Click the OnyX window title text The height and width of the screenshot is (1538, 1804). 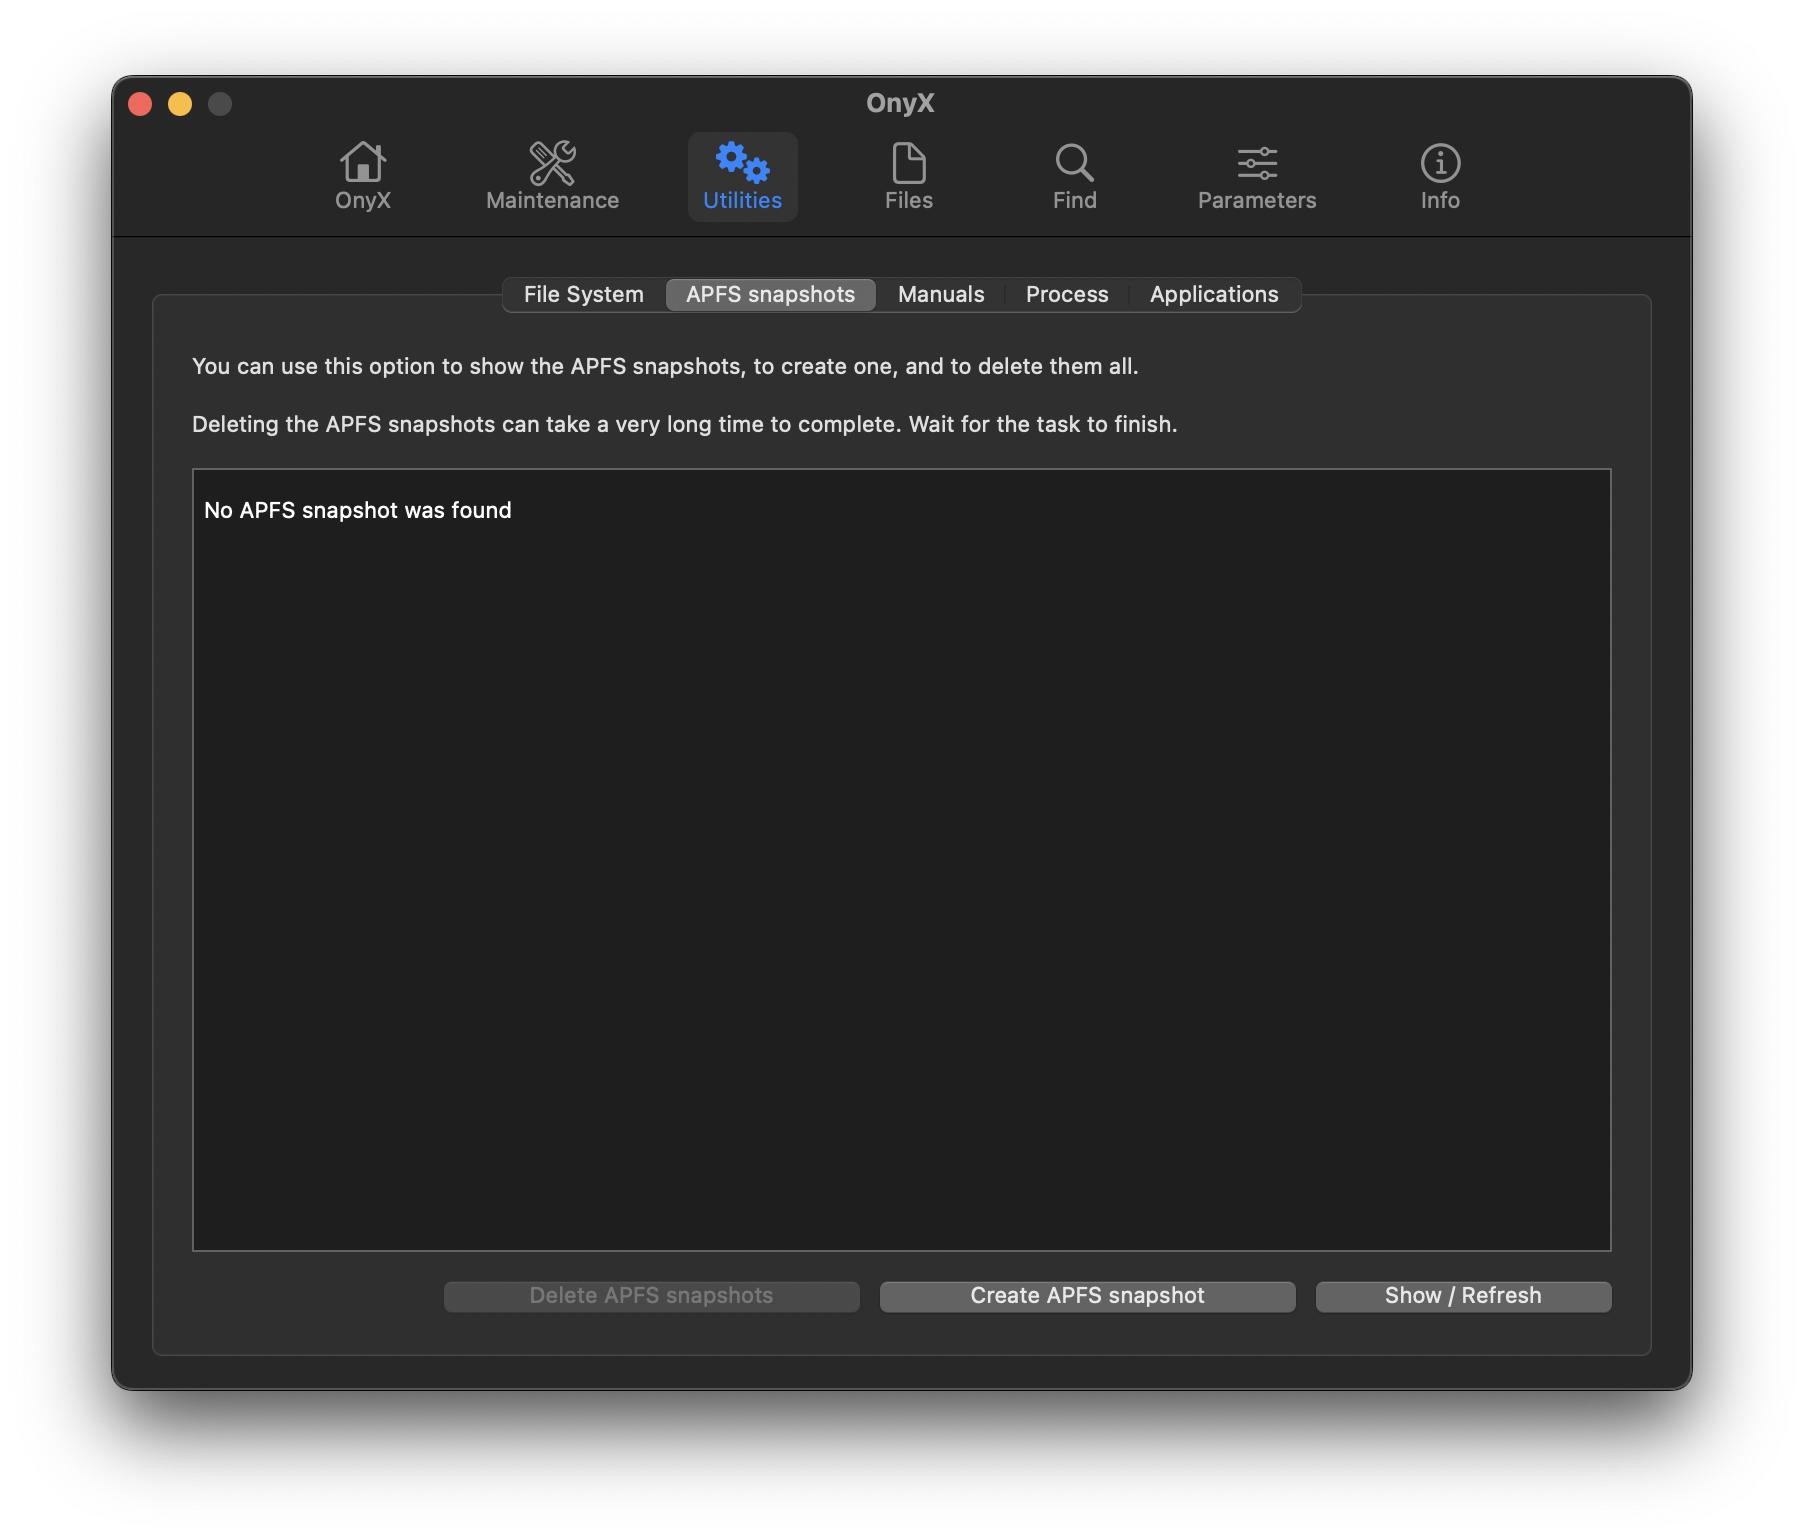[900, 103]
